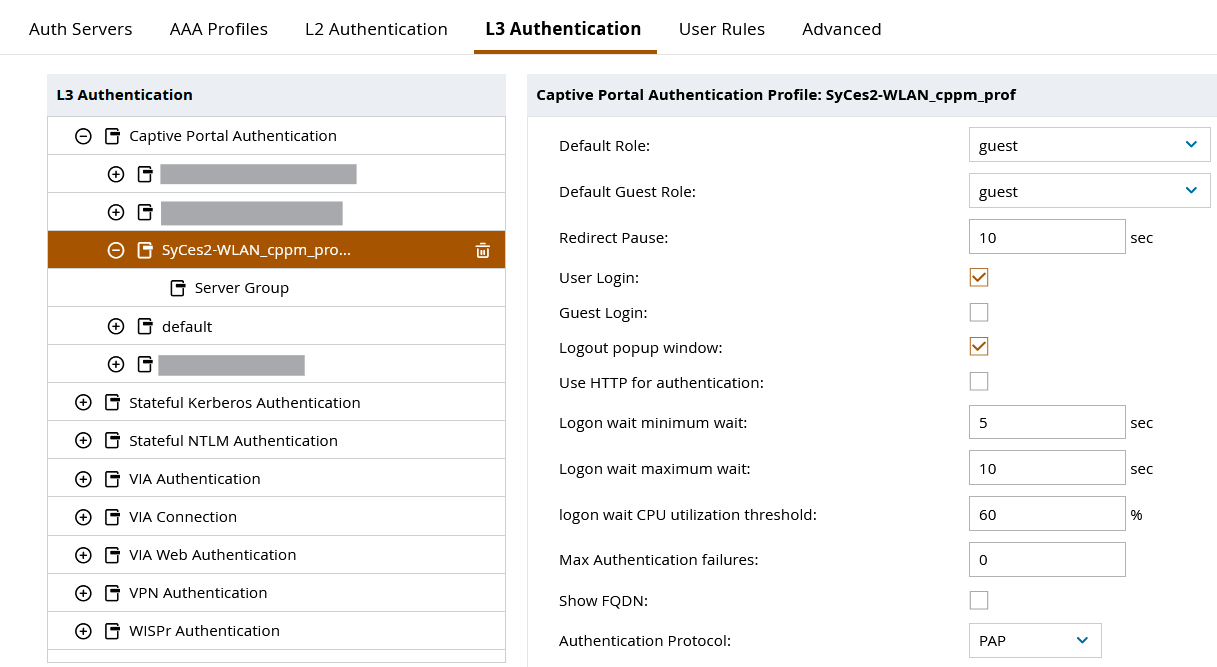
Task: Open the Default Role dropdown
Action: 1089,145
